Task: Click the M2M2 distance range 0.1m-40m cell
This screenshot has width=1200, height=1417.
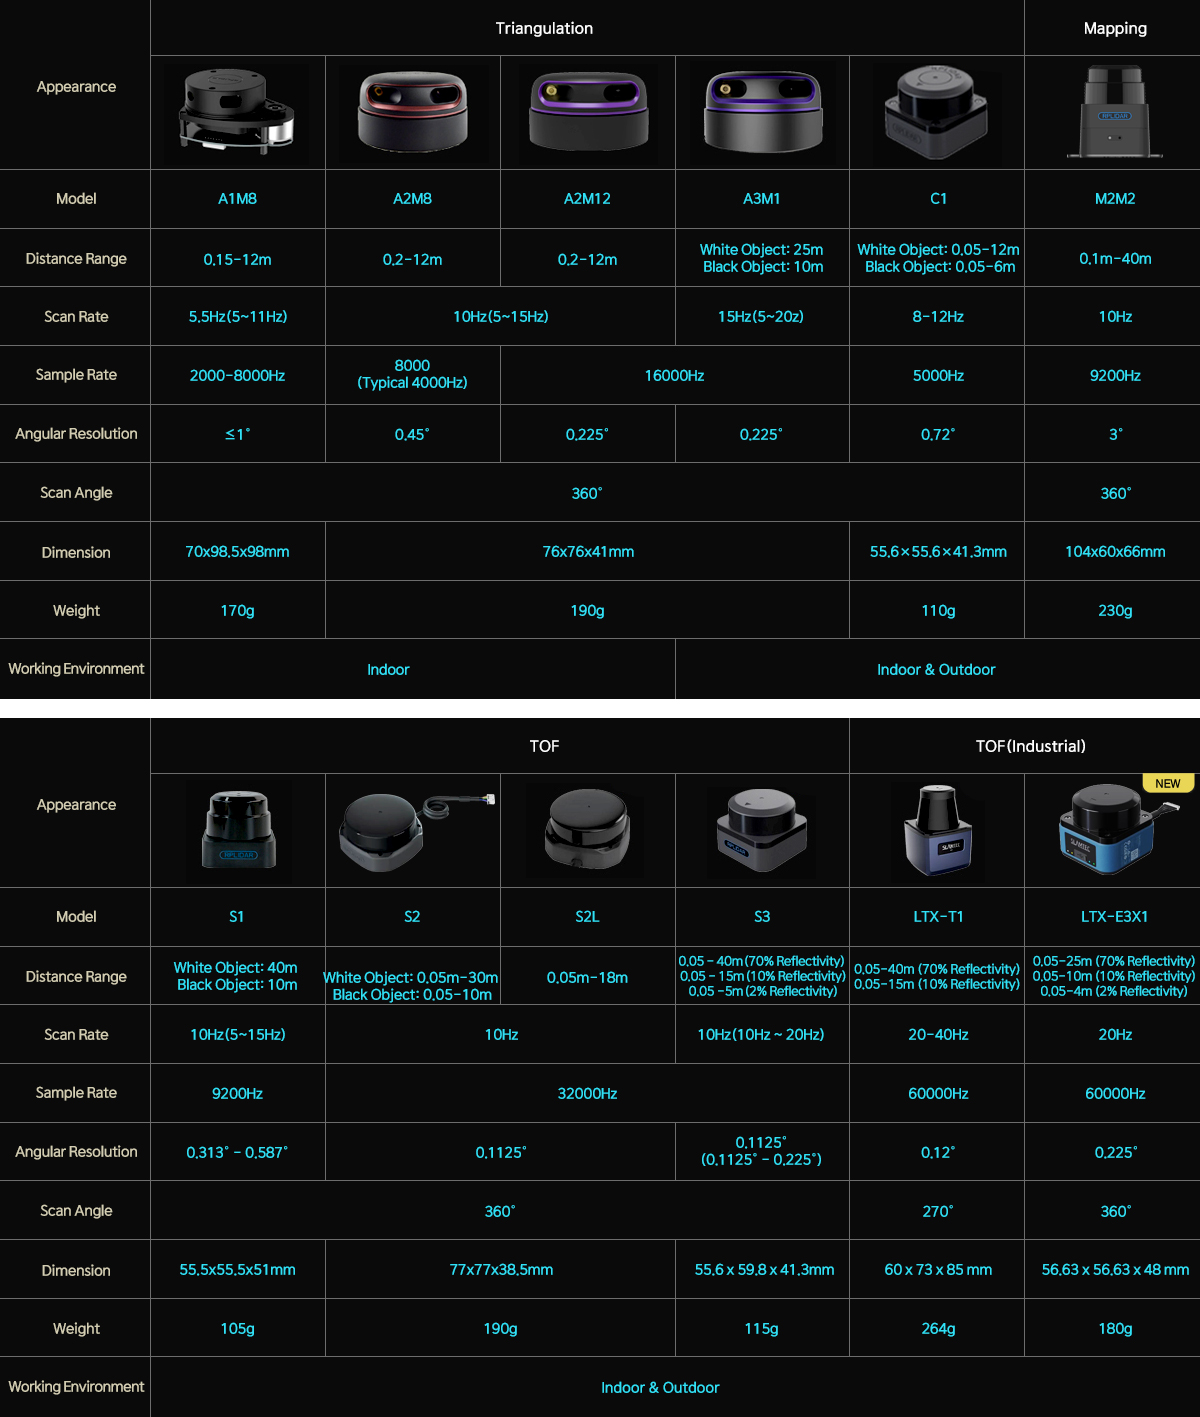Action: [1115, 259]
